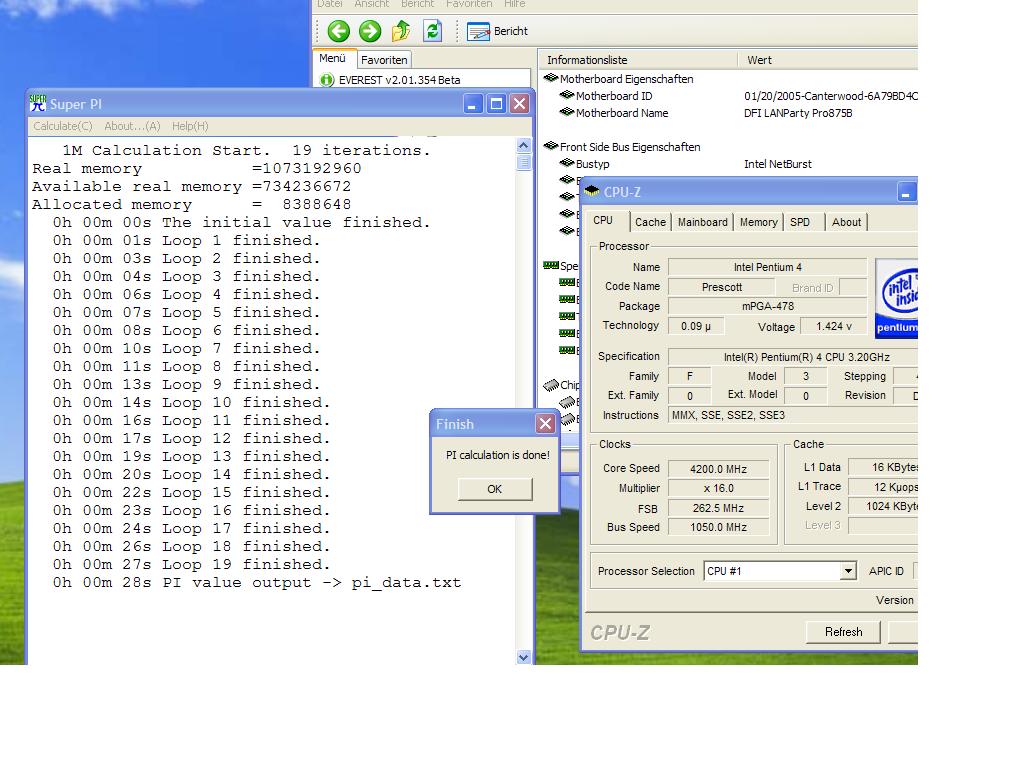Image resolution: width=1016 pixels, height=762 pixels.
Task: Minimize the Super PI window
Action: [474, 104]
